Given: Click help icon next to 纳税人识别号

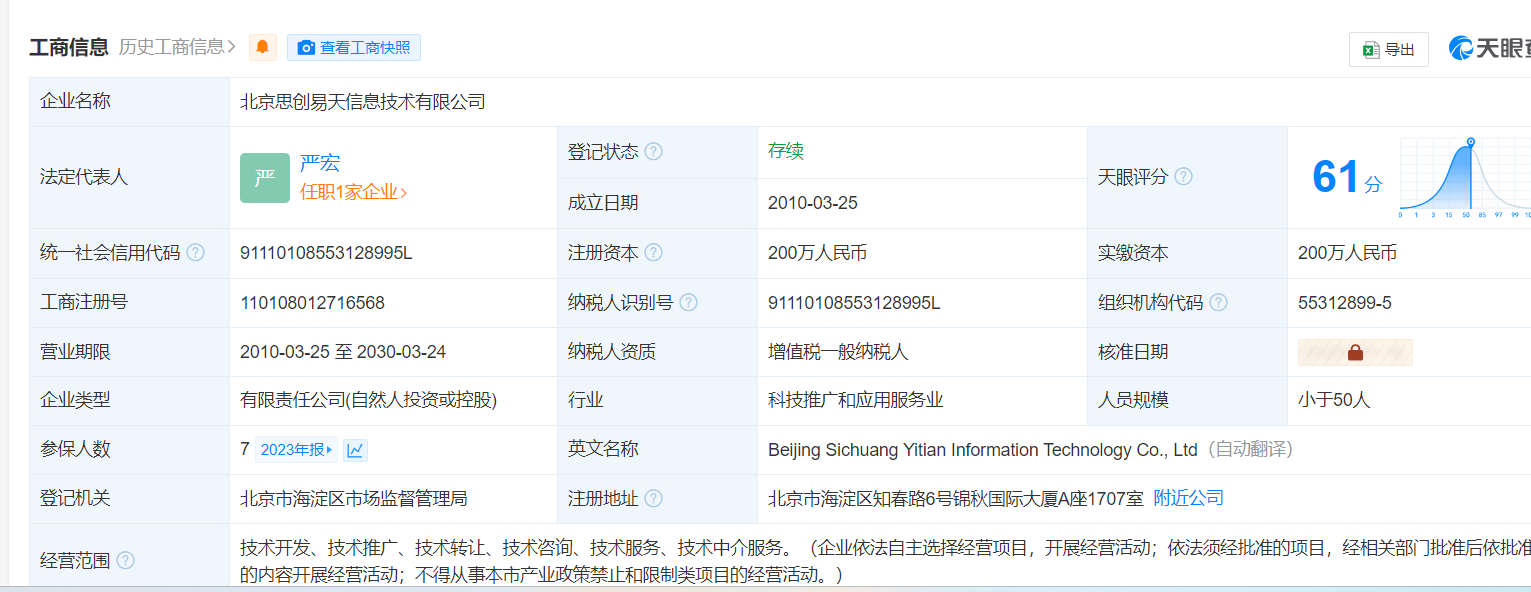Looking at the screenshot, I should point(688,302).
